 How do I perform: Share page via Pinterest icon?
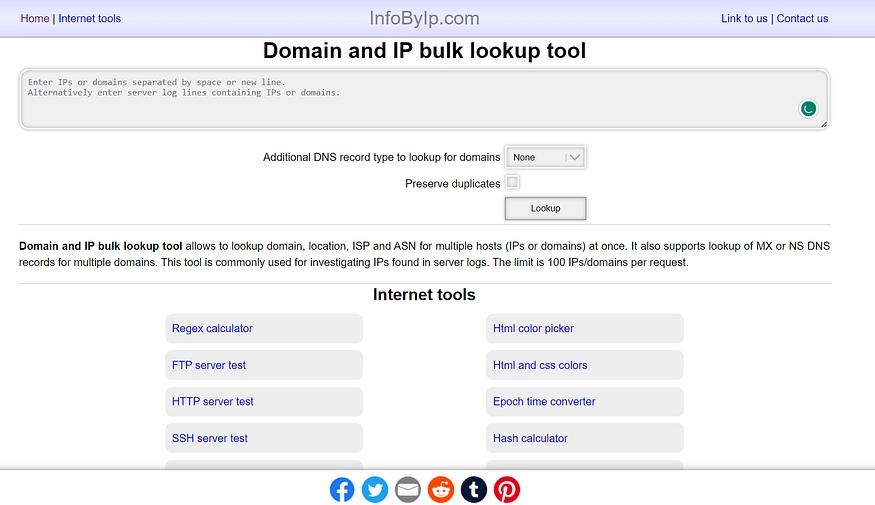coord(507,489)
